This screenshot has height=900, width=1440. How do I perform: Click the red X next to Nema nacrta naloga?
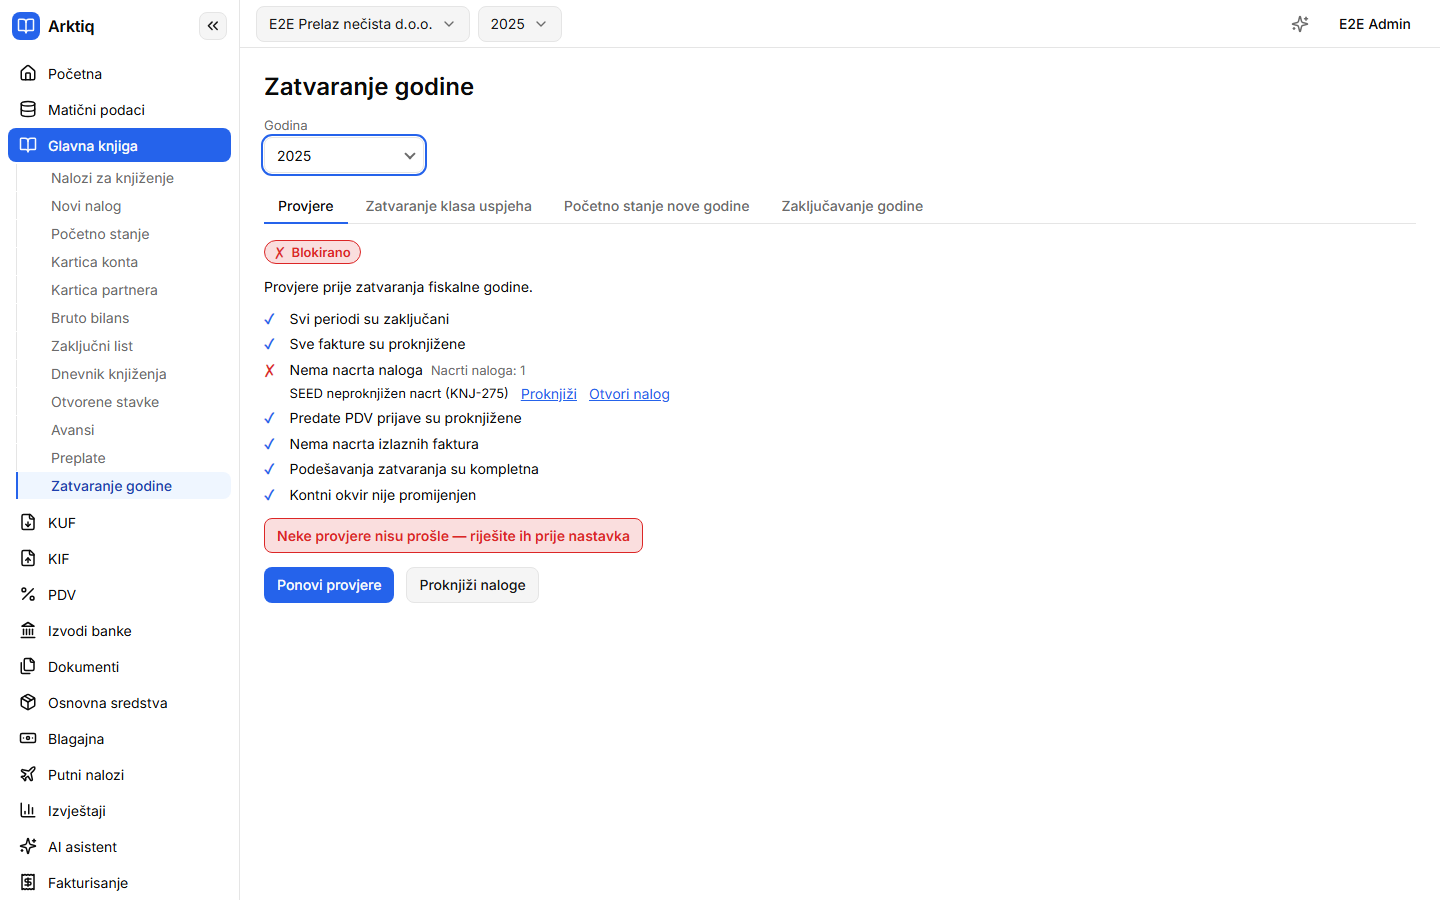[269, 370]
